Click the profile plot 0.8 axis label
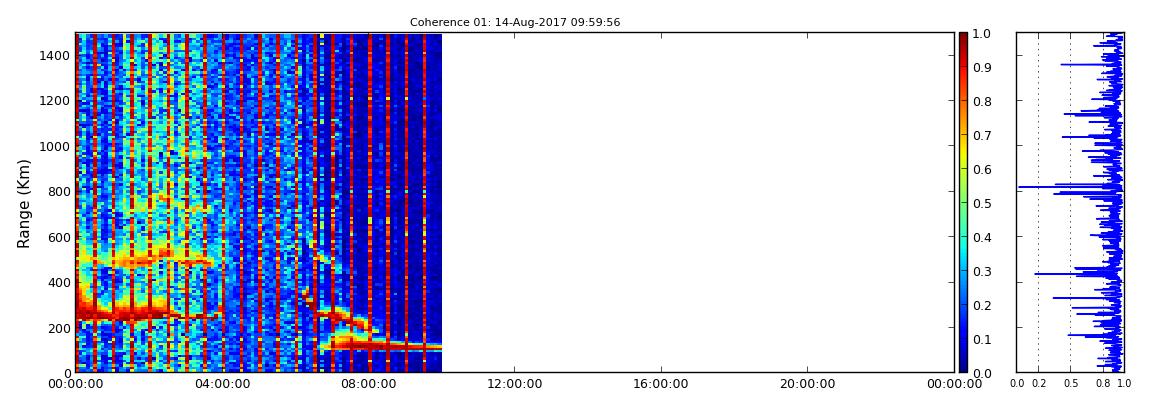 tap(1102, 384)
